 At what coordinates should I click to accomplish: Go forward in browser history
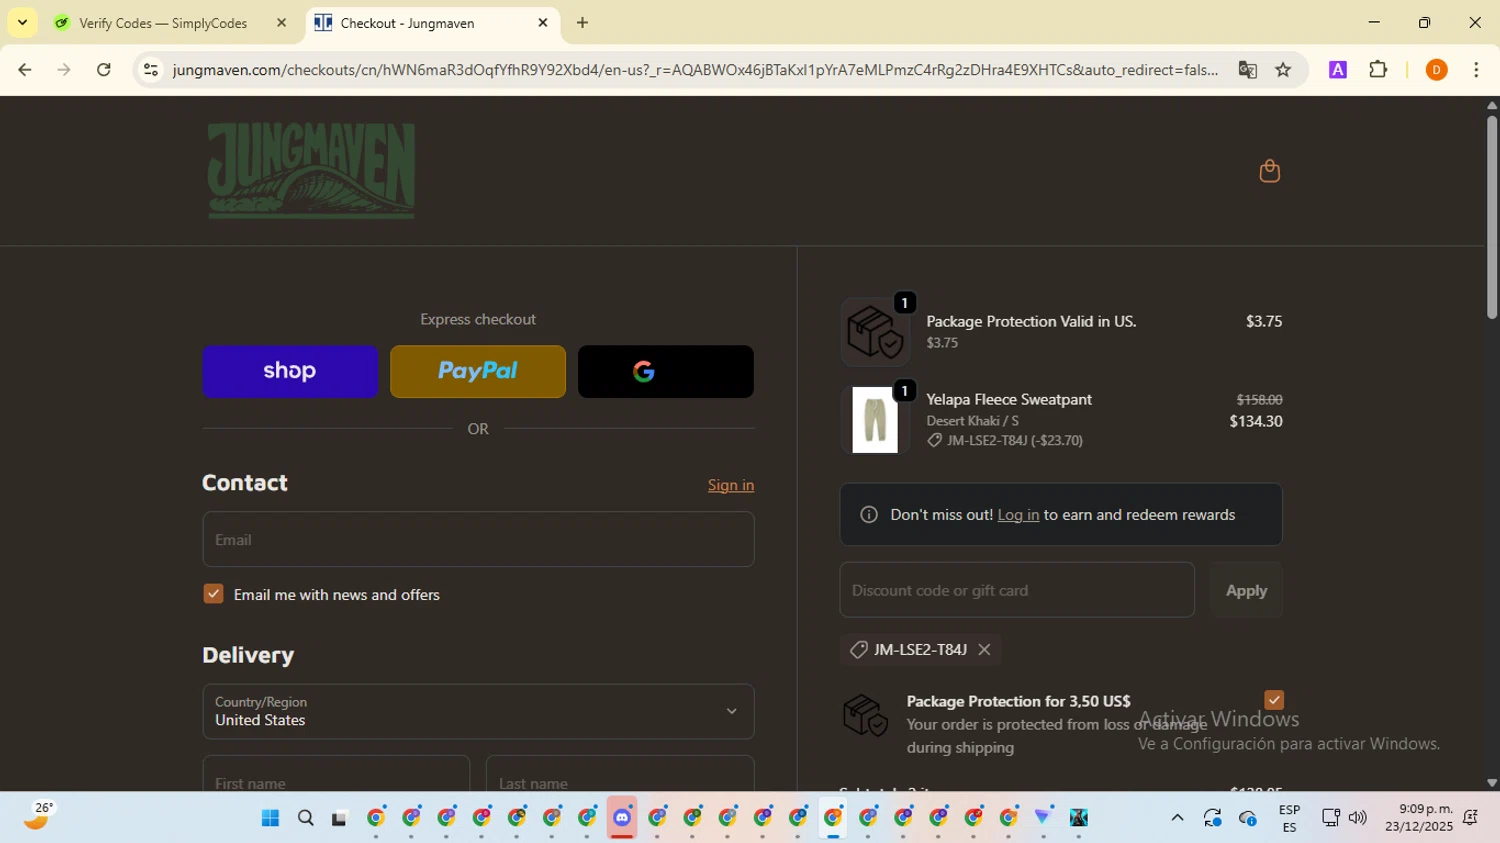(x=64, y=70)
